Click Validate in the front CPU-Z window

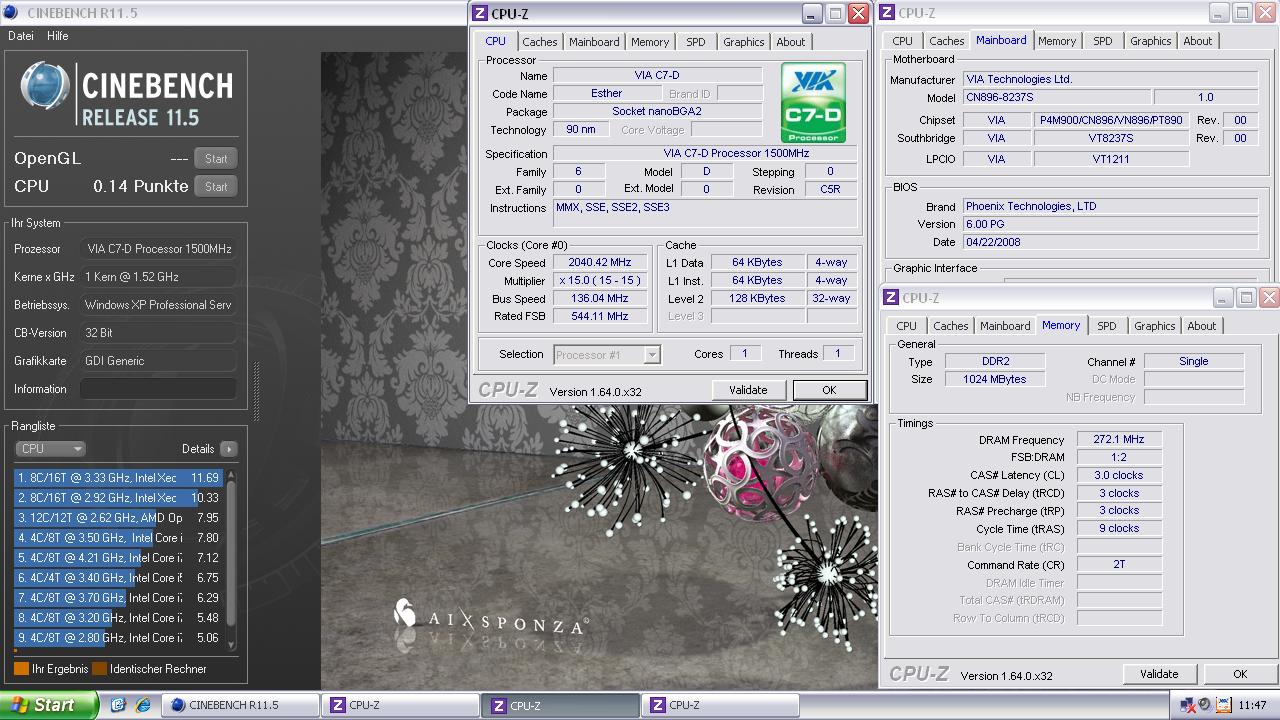click(748, 390)
